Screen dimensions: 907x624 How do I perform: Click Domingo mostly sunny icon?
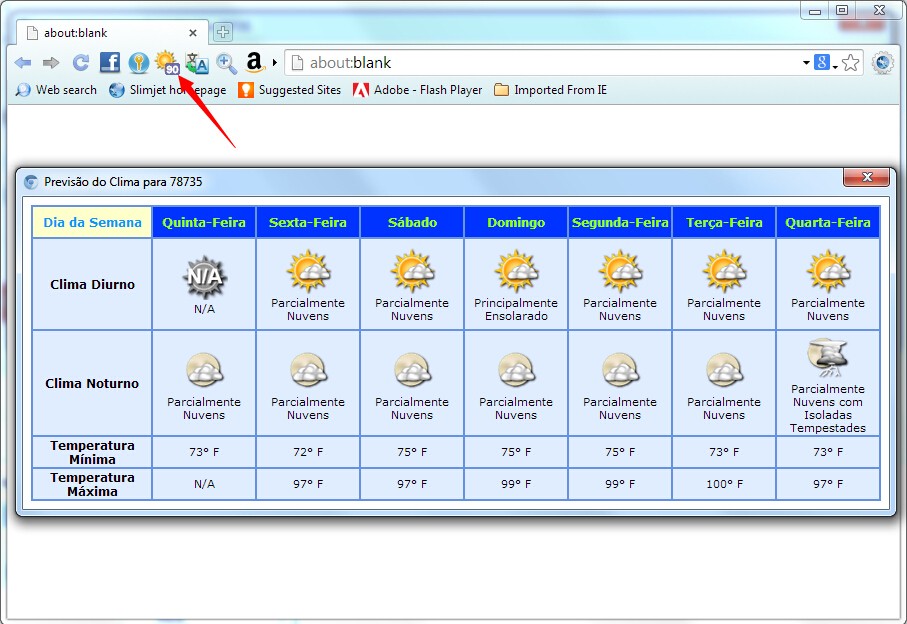[x=517, y=271]
